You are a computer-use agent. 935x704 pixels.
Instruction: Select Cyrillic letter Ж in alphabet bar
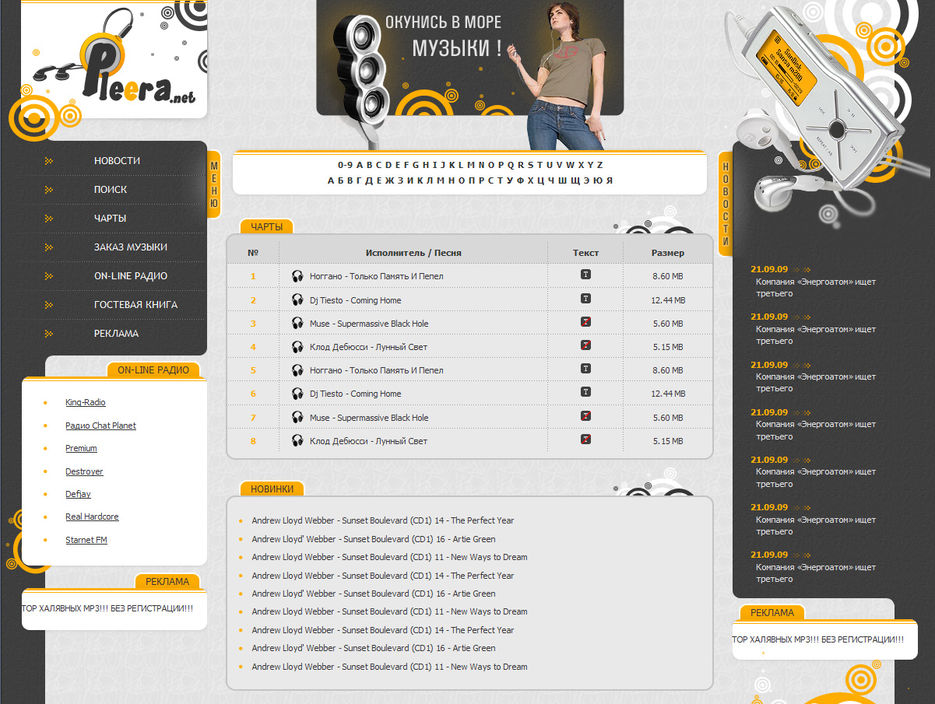389,181
